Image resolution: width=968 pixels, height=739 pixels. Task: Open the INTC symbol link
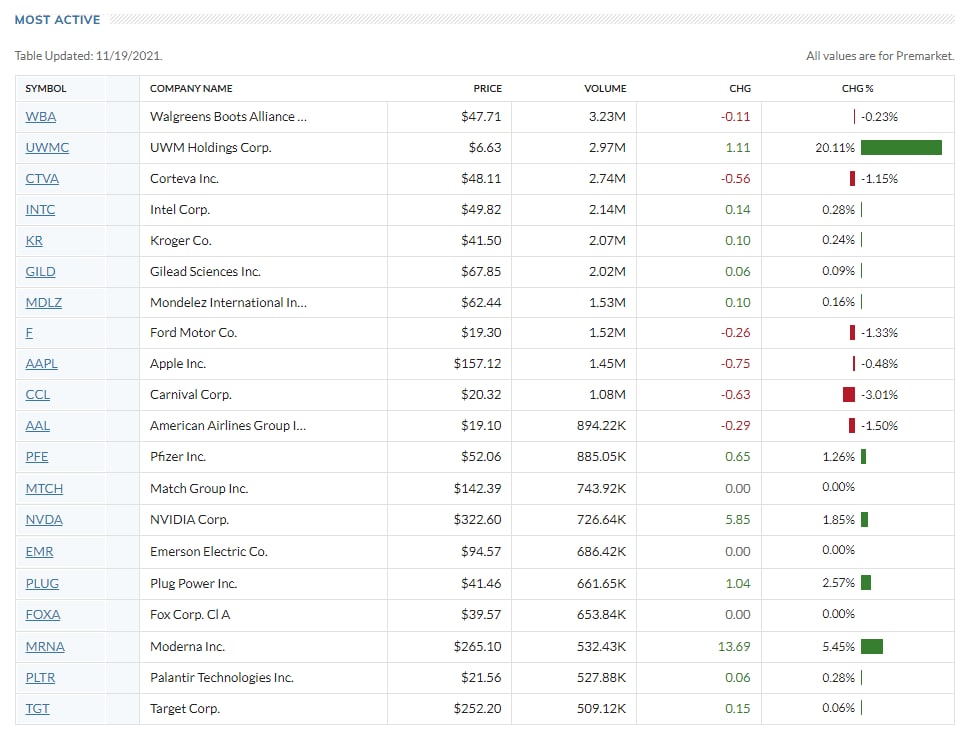pos(40,209)
